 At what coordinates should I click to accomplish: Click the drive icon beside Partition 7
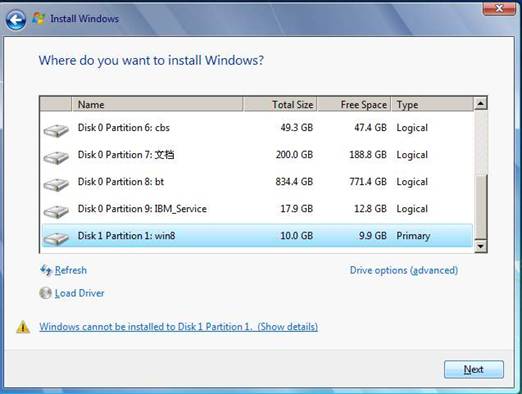(56, 157)
